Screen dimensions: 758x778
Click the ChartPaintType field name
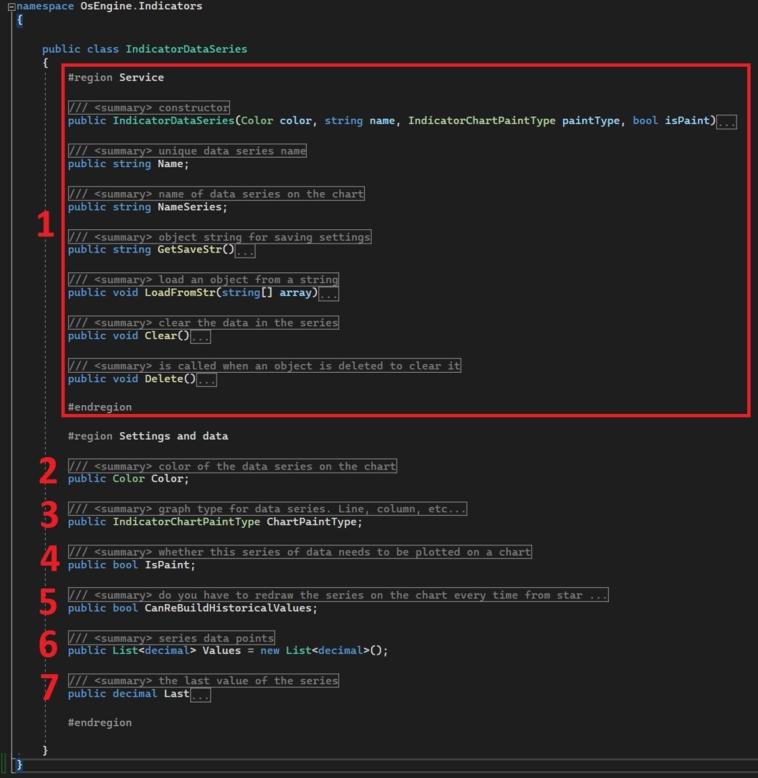[311, 522]
